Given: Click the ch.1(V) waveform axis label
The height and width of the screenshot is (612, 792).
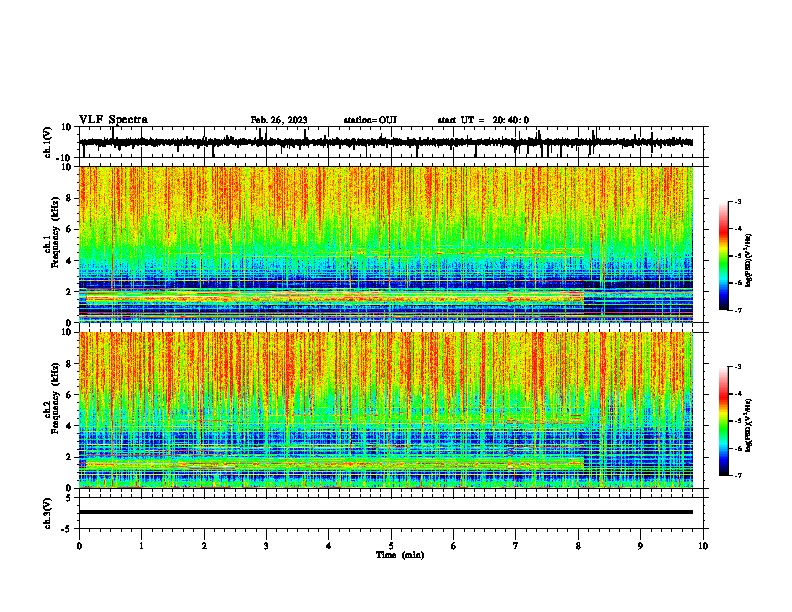Looking at the screenshot, I should (x=48, y=142).
